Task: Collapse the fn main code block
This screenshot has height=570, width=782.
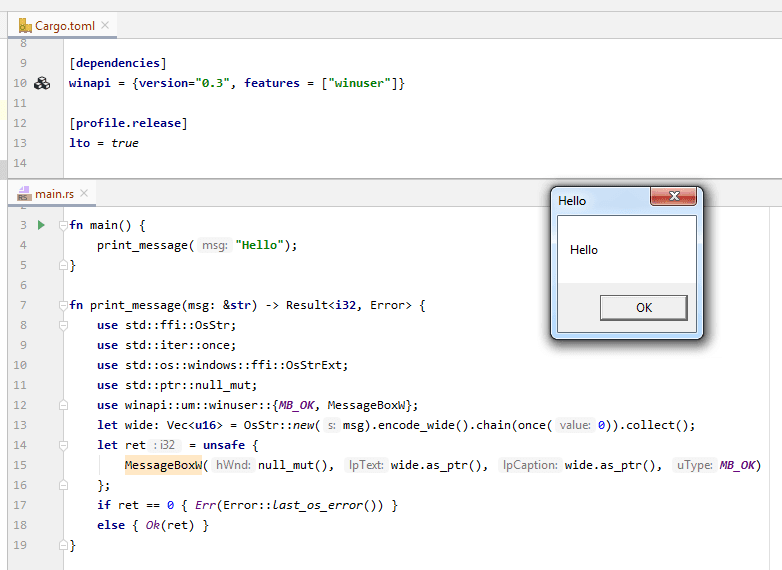Action: click(63, 225)
